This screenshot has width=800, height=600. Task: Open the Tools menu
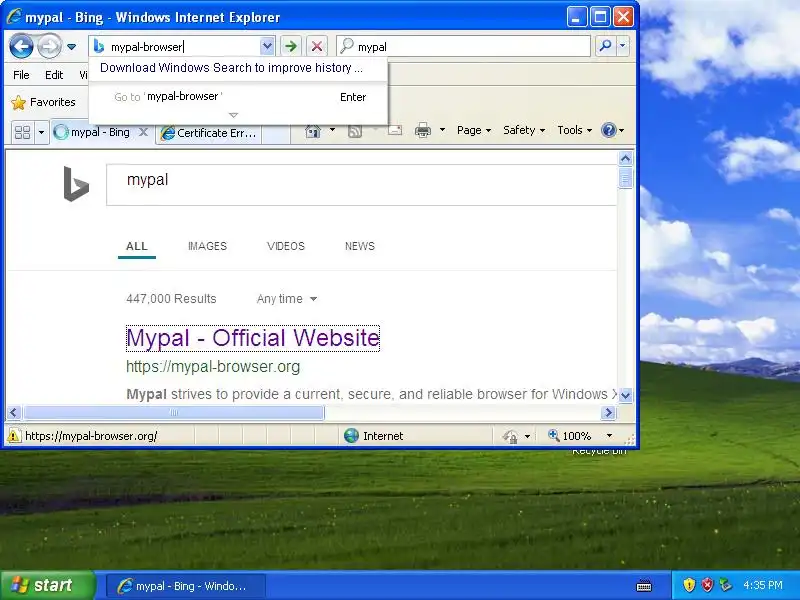pyautogui.click(x=574, y=130)
